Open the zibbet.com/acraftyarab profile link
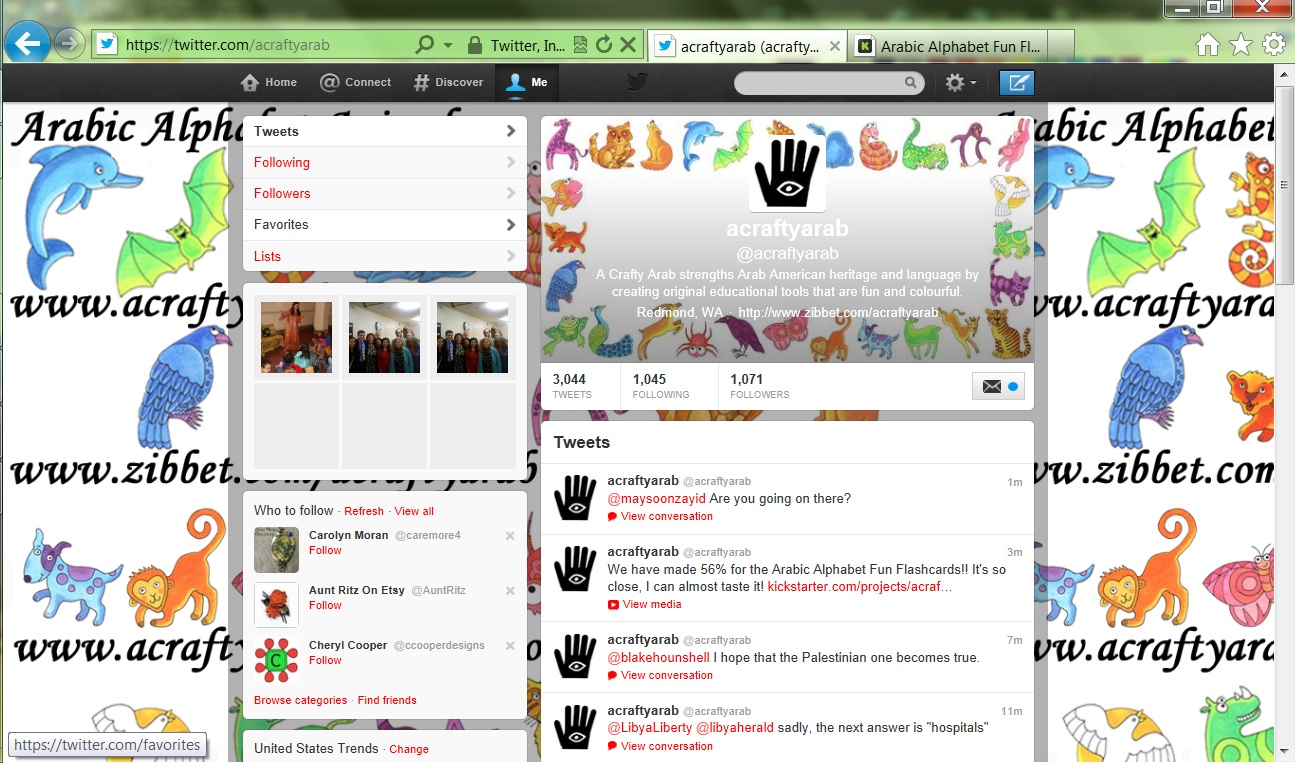Viewport: 1295px width, 763px height. pyautogui.click(x=838, y=313)
